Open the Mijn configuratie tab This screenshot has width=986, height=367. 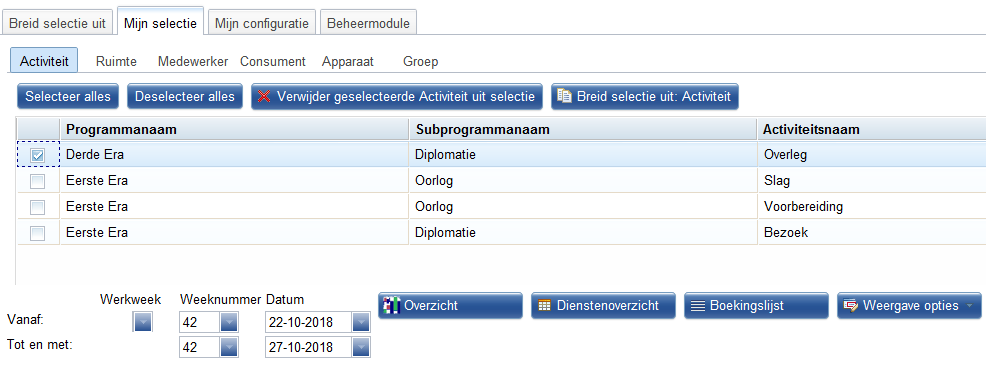tap(262, 24)
